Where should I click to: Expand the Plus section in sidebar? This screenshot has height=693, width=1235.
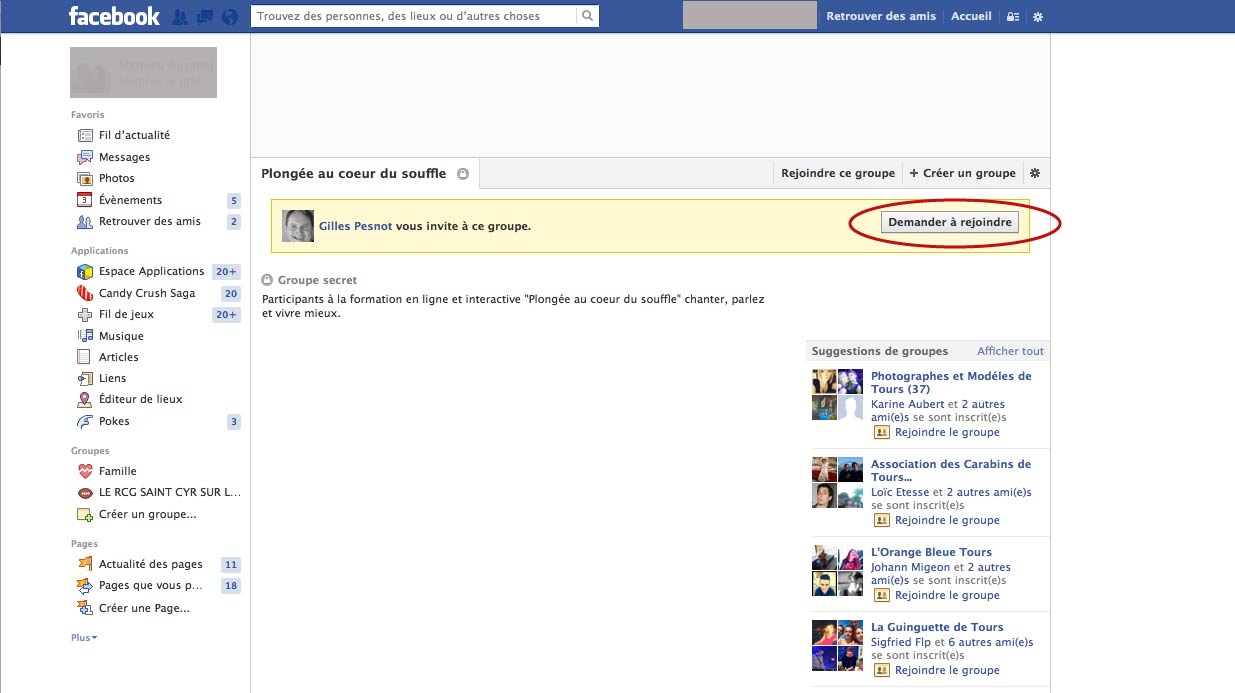(84, 637)
